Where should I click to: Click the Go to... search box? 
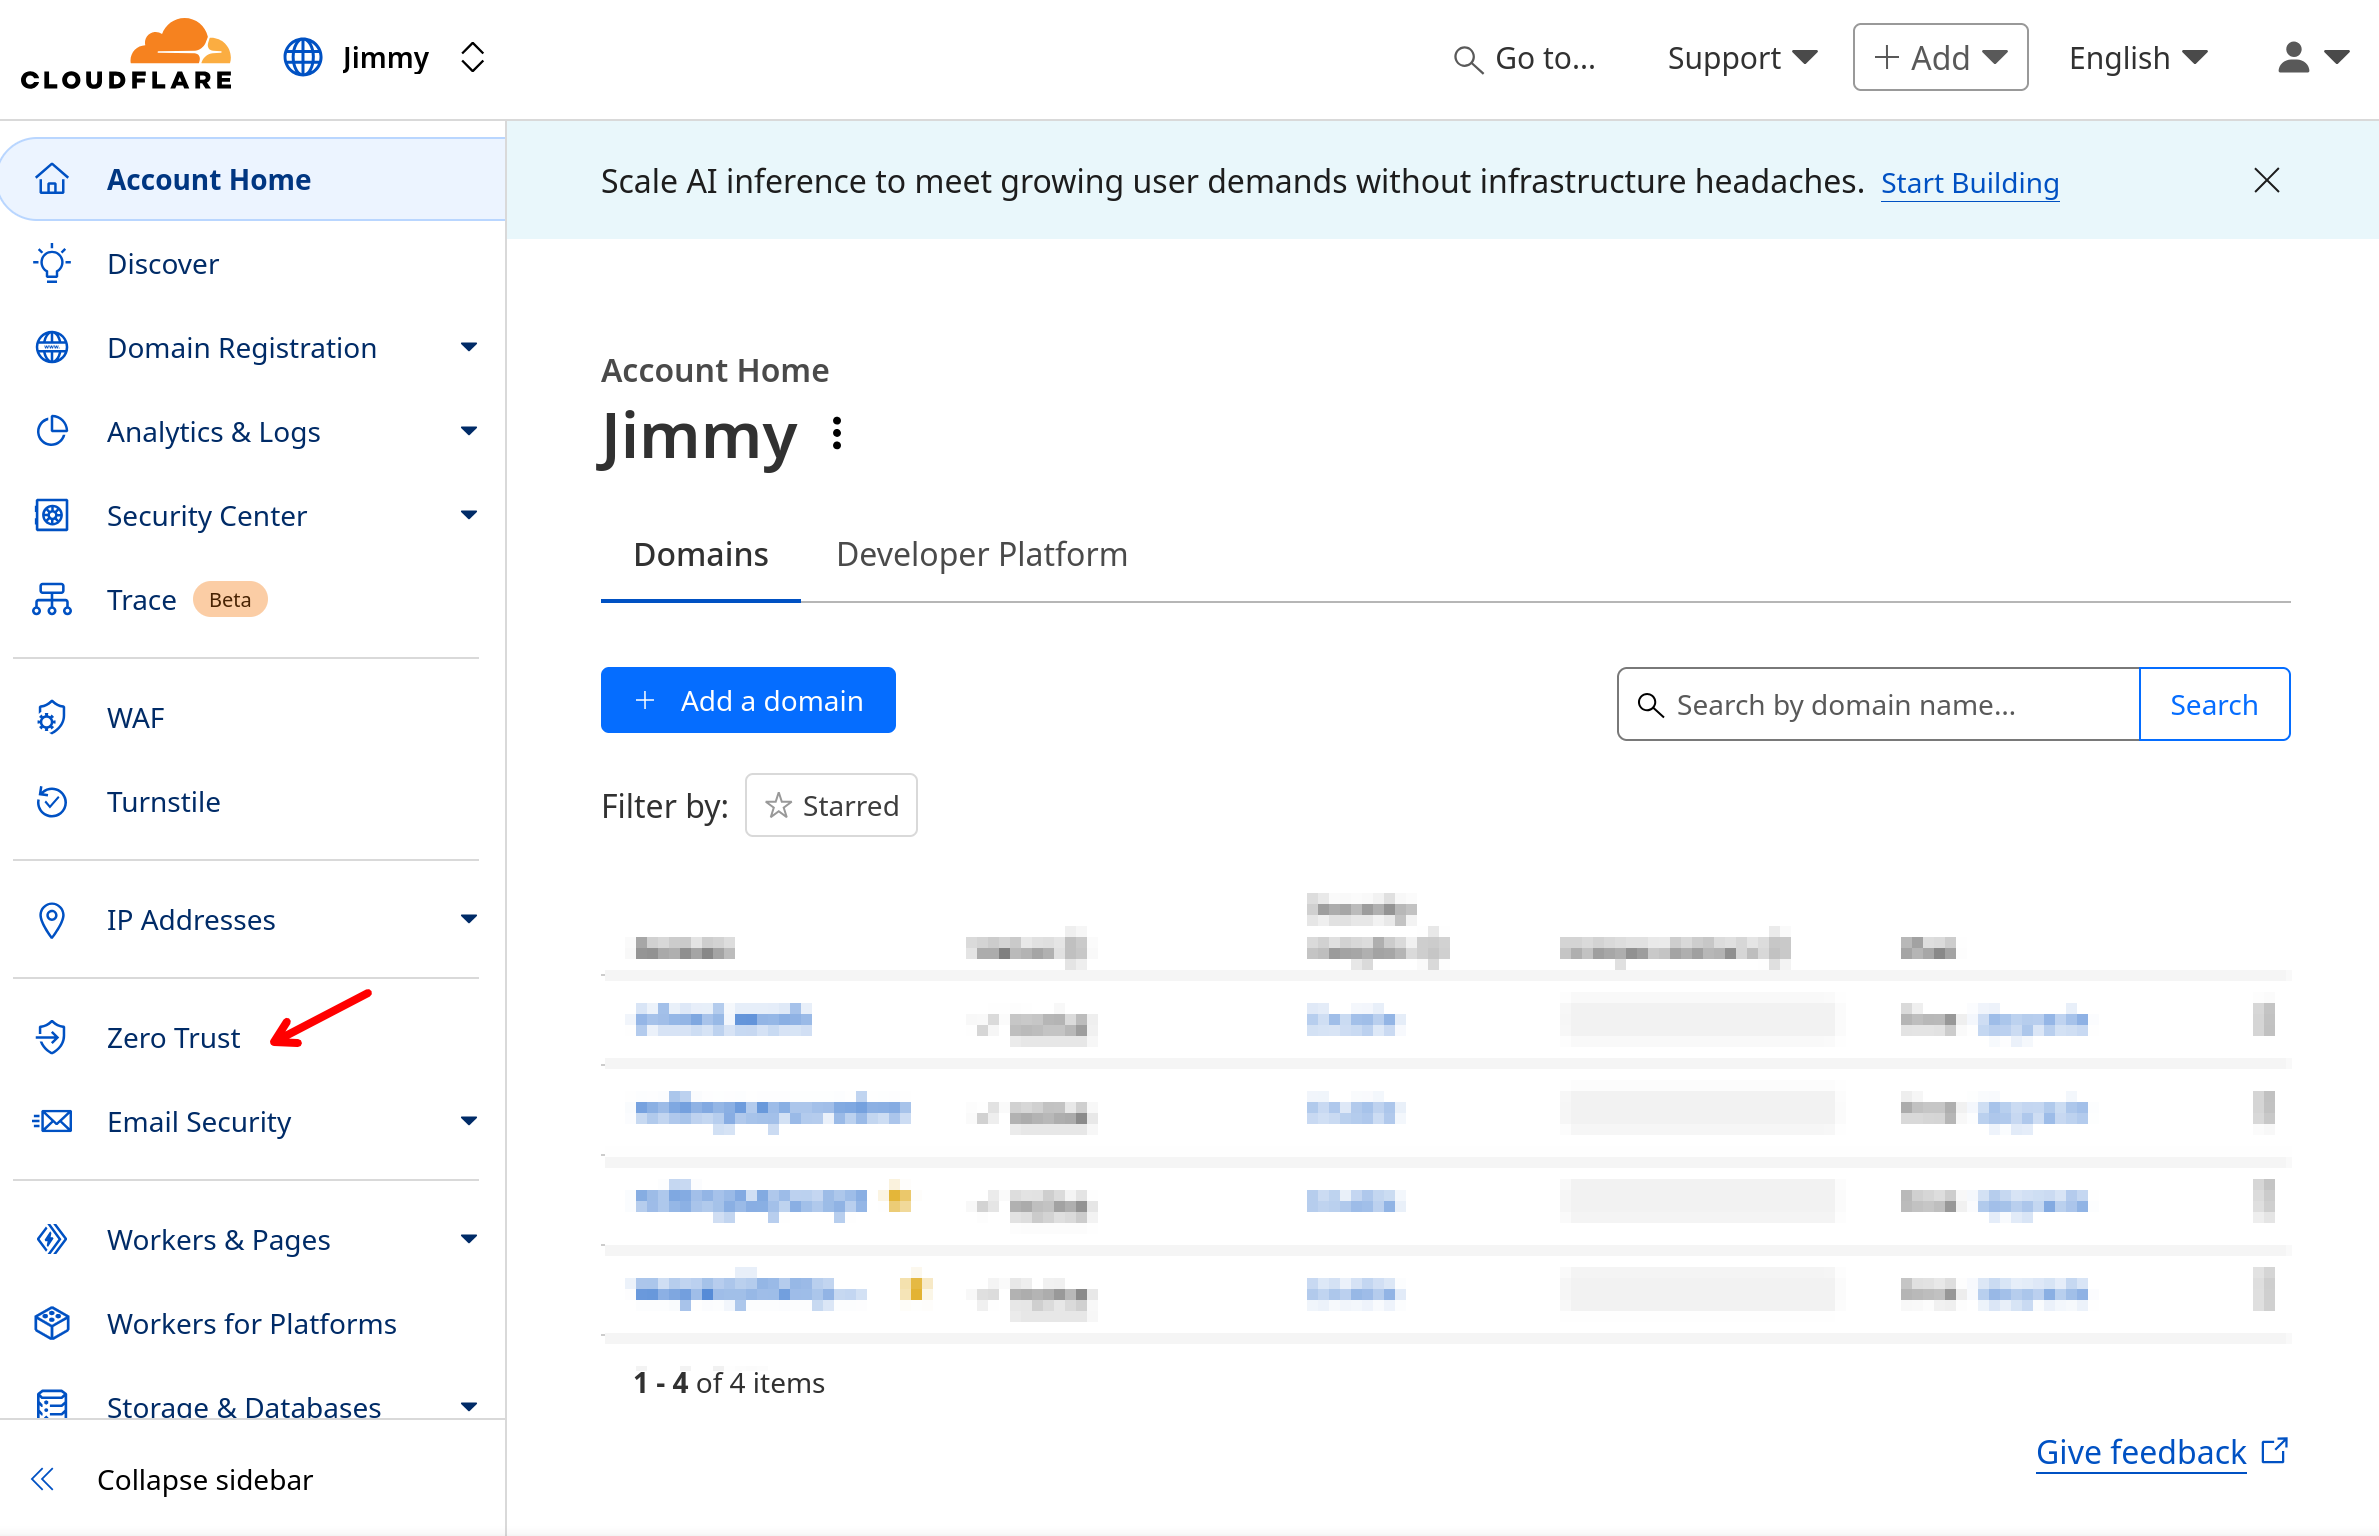point(1525,58)
